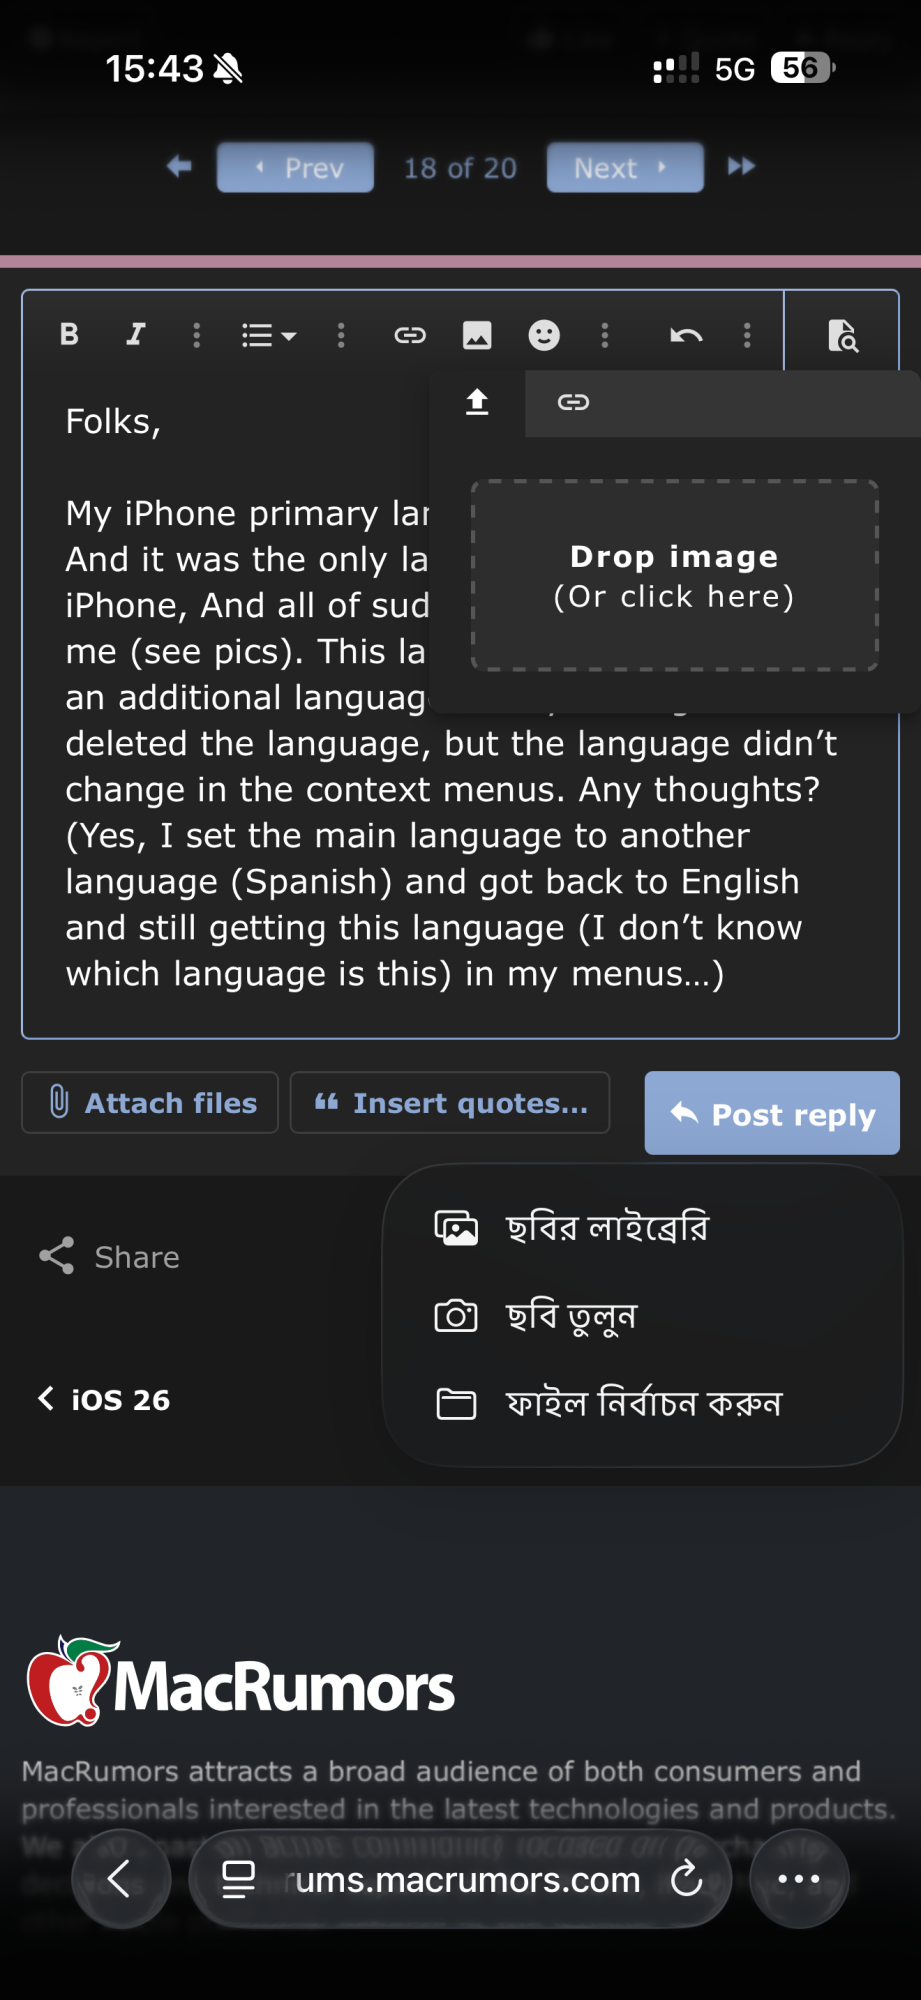The width and height of the screenshot is (921, 2000).
Task: Switch to the upload image tab
Action: tap(477, 403)
